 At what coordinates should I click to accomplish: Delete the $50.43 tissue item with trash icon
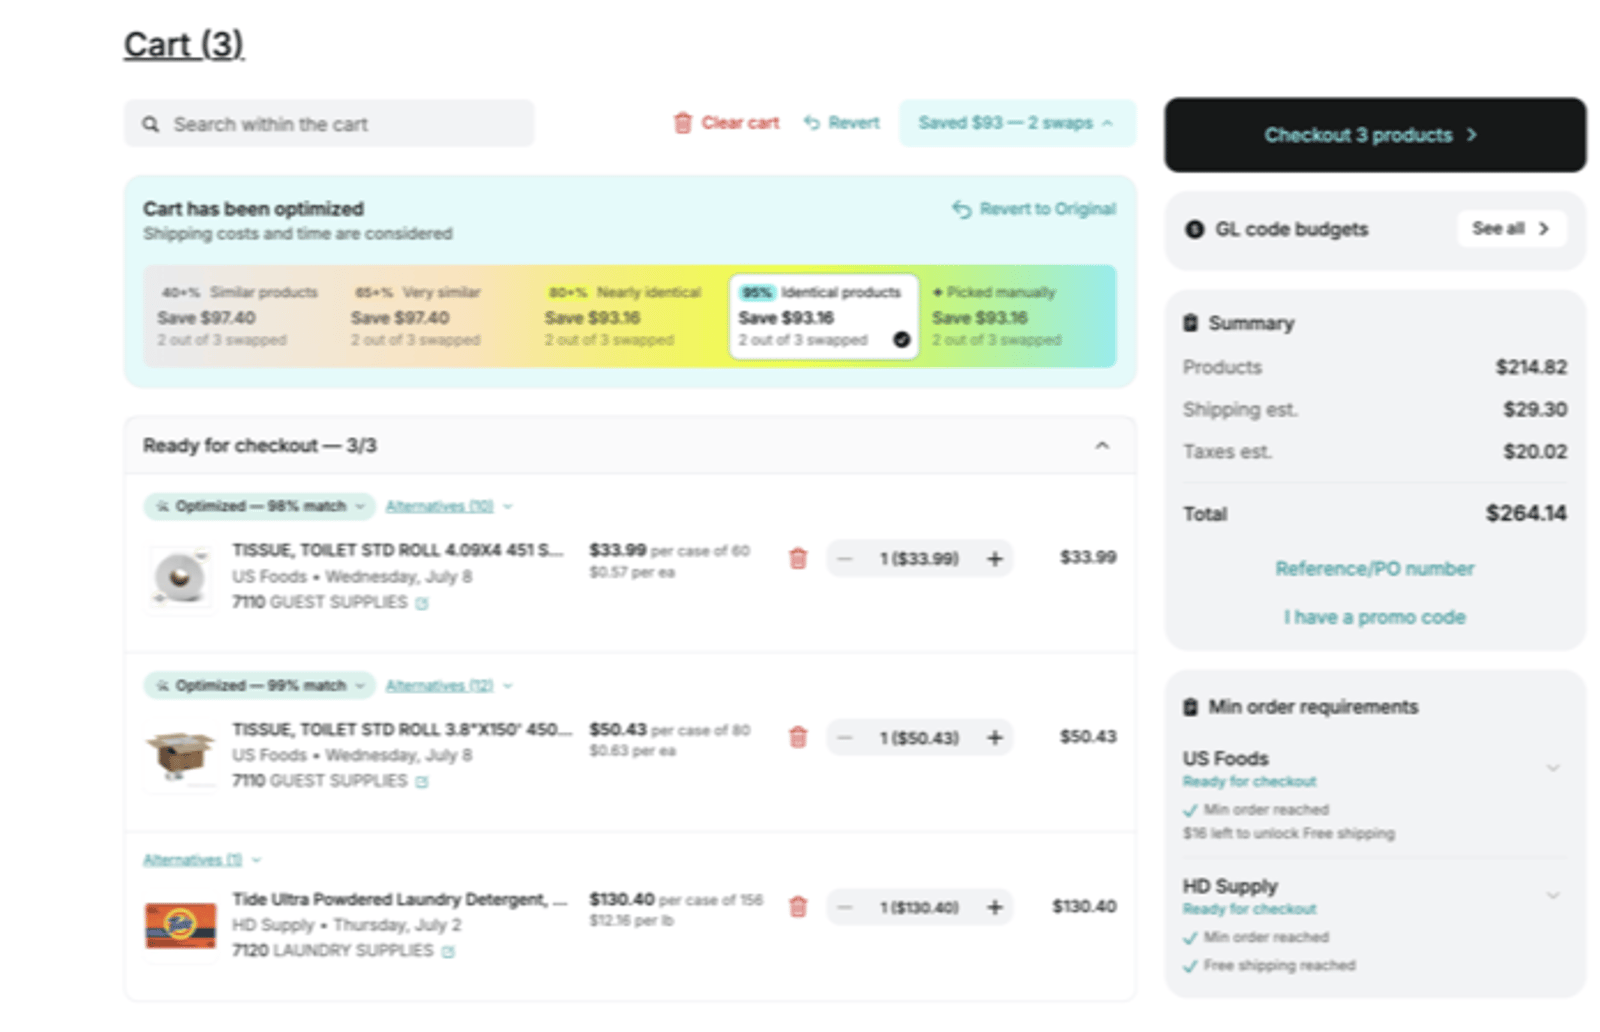coord(798,738)
